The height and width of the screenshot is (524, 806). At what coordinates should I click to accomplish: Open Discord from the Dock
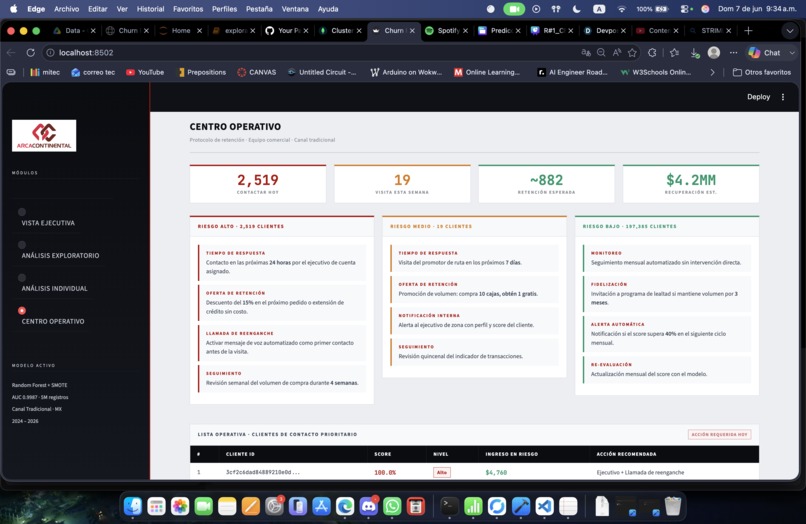(x=369, y=506)
